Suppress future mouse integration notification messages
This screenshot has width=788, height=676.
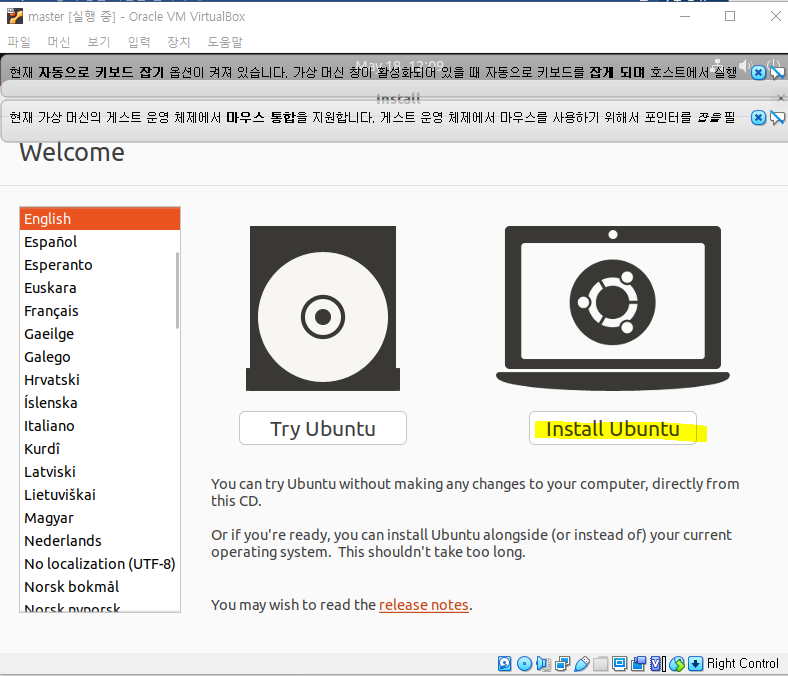[x=777, y=118]
